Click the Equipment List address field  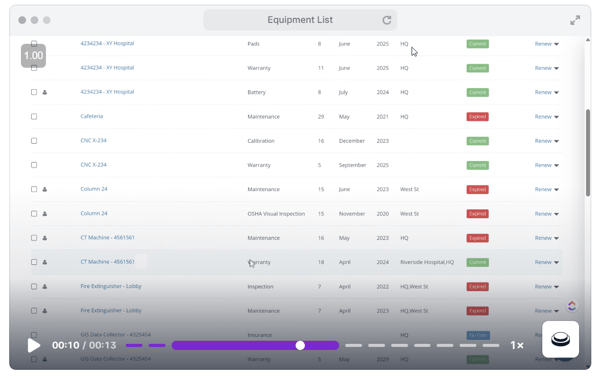tap(300, 20)
